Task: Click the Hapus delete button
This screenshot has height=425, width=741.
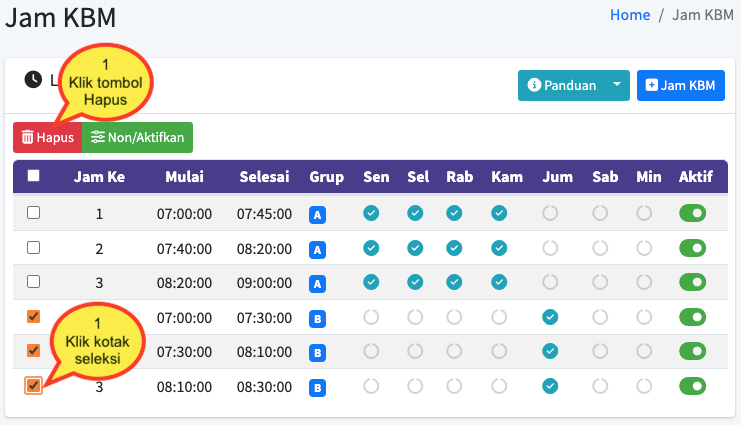Action: point(47,138)
